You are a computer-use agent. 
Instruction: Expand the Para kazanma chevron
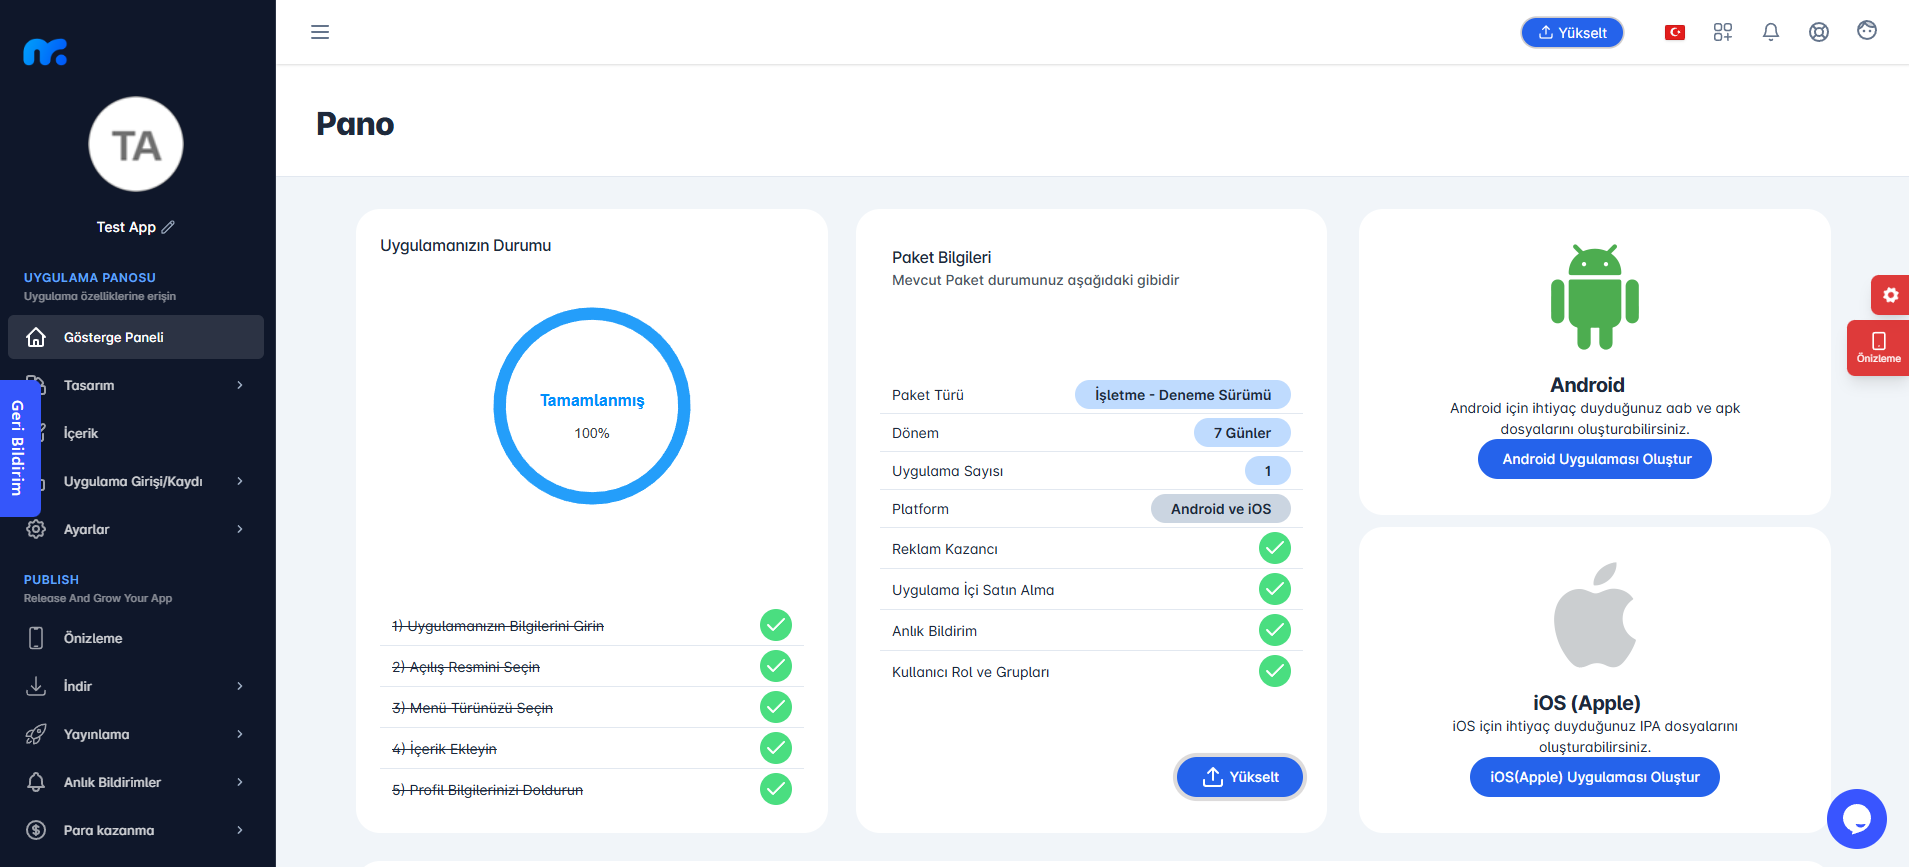tap(240, 830)
